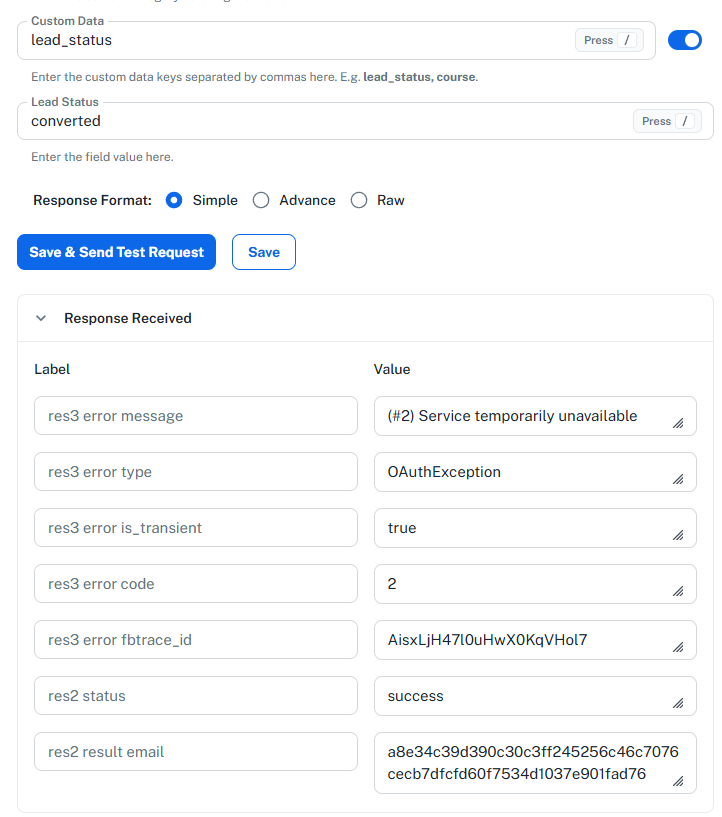This screenshot has height=817, width=722.
Task: Click the res3 error code label field
Action: click(196, 584)
